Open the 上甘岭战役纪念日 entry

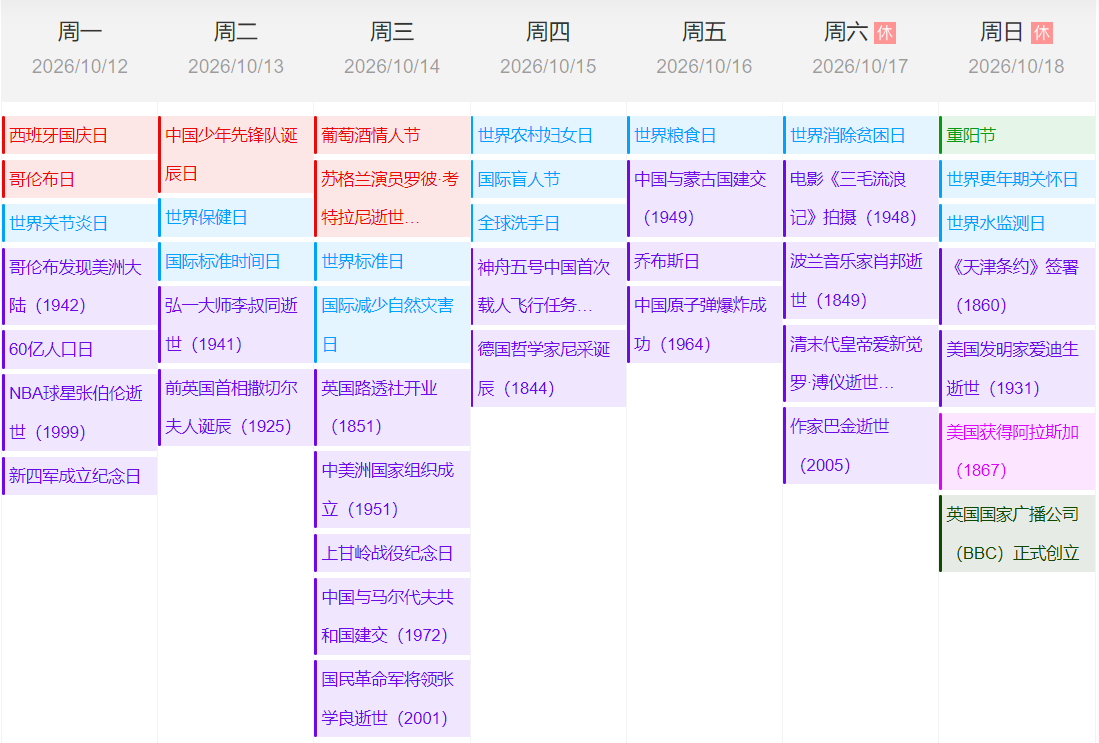click(x=392, y=553)
